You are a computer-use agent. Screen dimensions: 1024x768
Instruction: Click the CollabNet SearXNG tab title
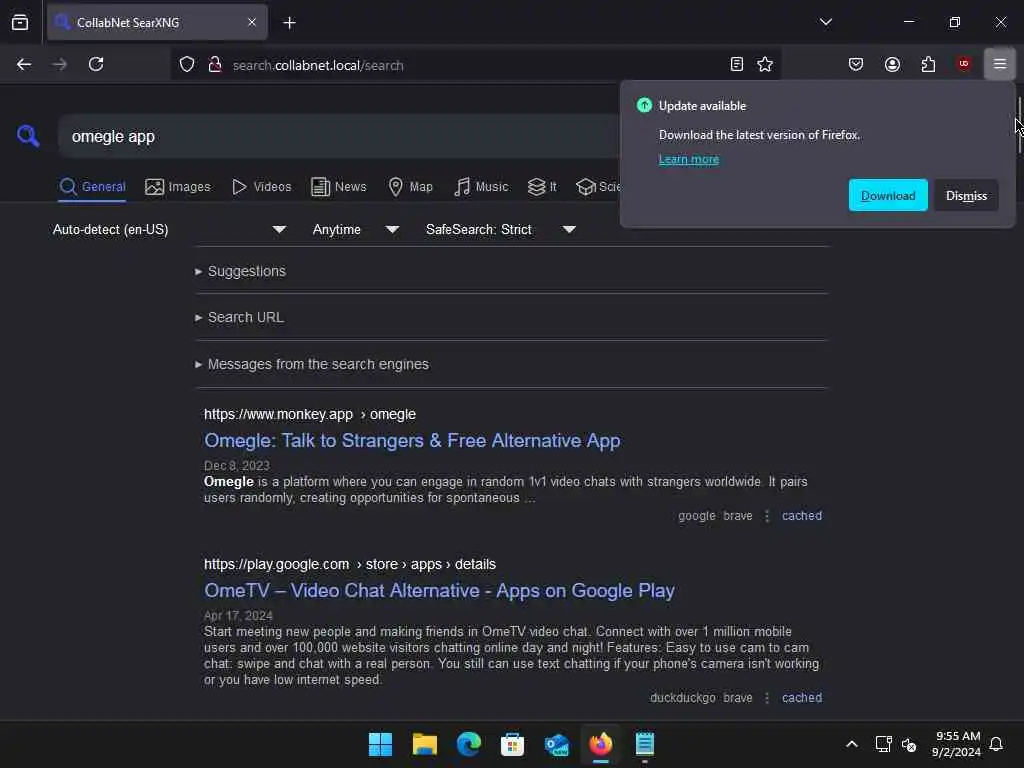pos(128,22)
